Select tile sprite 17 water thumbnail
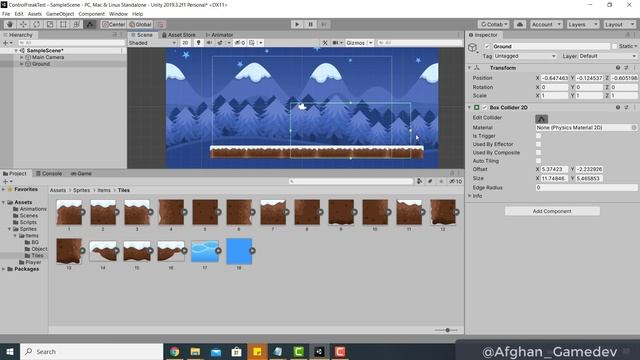The width and height of the screenshot is (640, 360). (205, 251)
